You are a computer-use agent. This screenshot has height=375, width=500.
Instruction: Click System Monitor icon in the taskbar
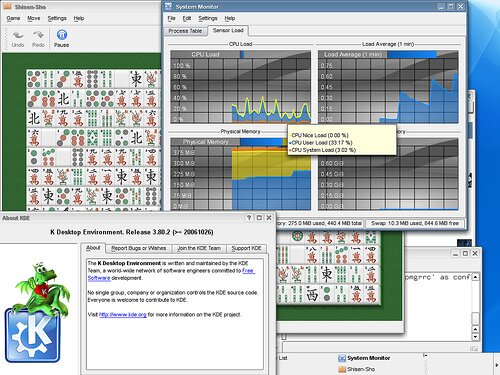point(342,358)
